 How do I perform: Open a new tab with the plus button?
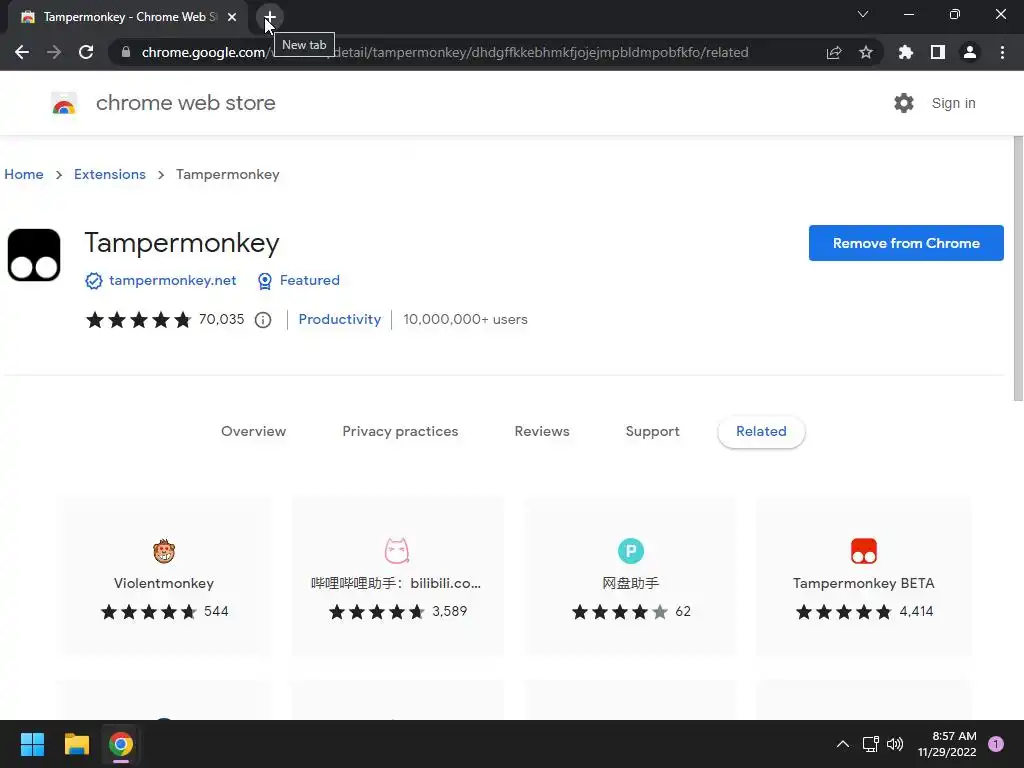tap(270, 17)
